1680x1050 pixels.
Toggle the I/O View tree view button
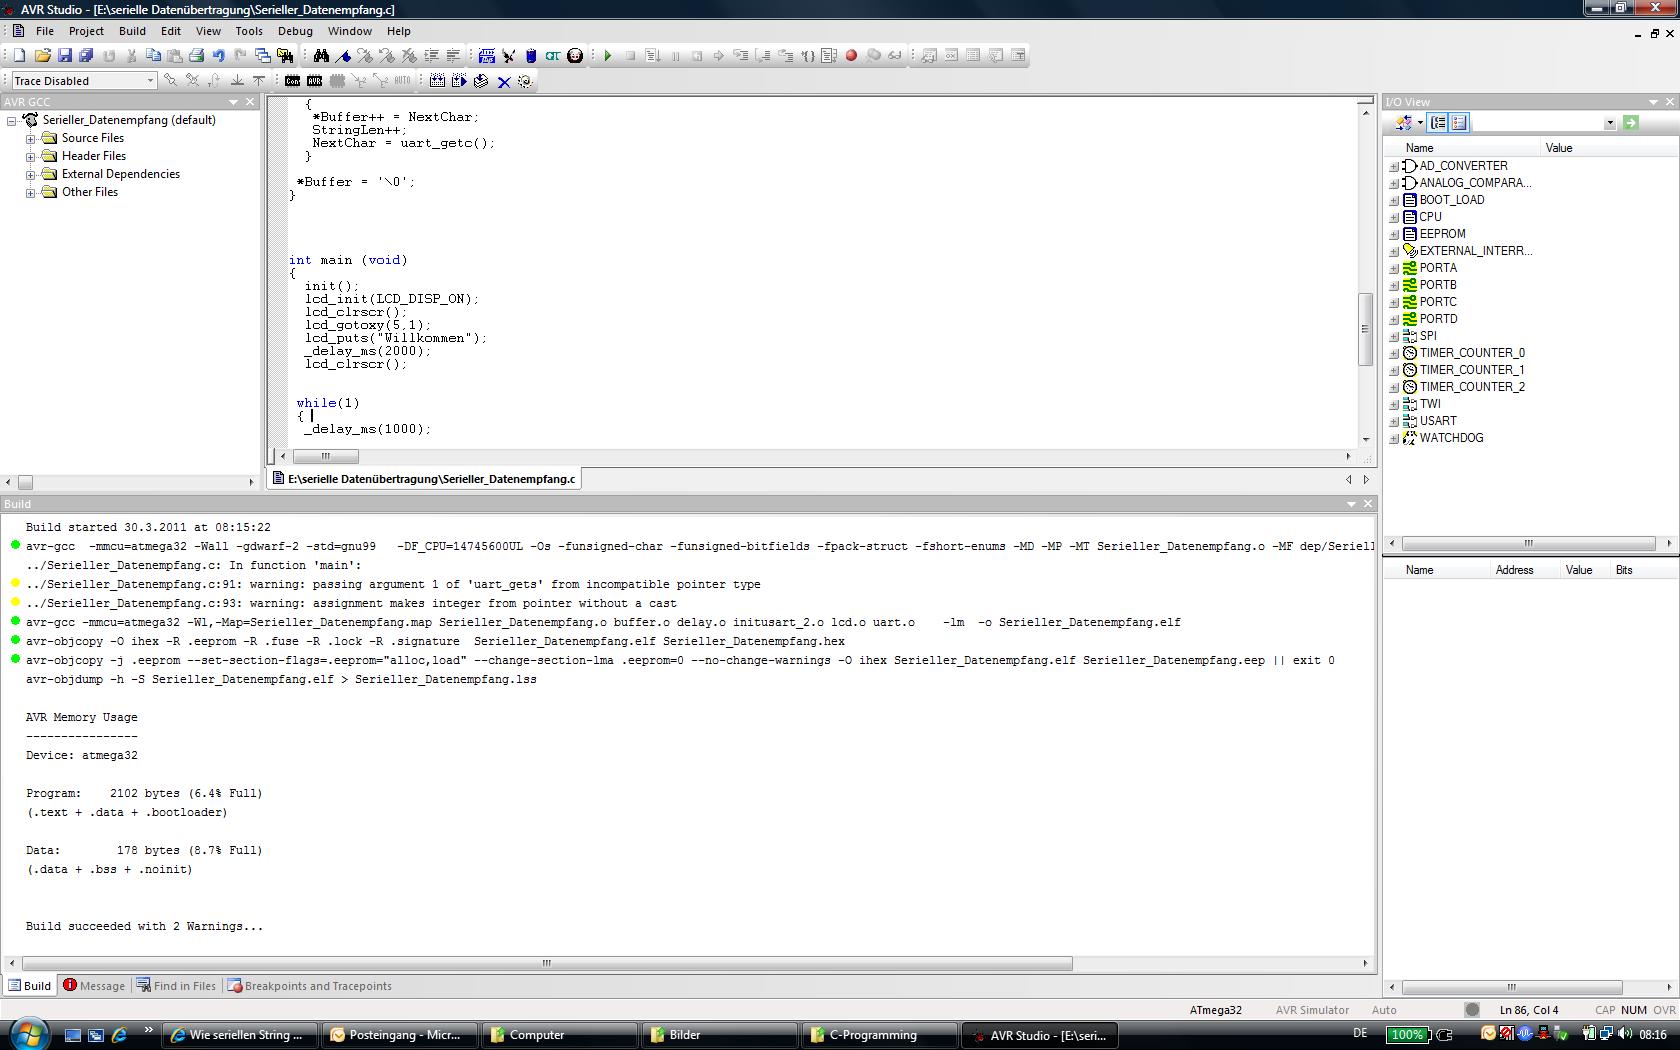pyautogui.click(x=1438, y=122)
